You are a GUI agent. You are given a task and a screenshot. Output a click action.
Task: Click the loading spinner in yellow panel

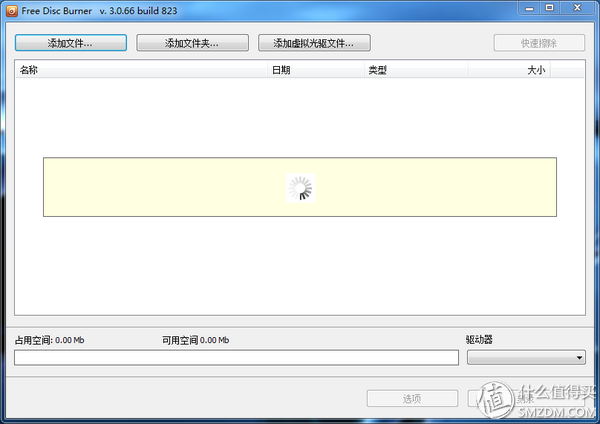pos(300,188)
